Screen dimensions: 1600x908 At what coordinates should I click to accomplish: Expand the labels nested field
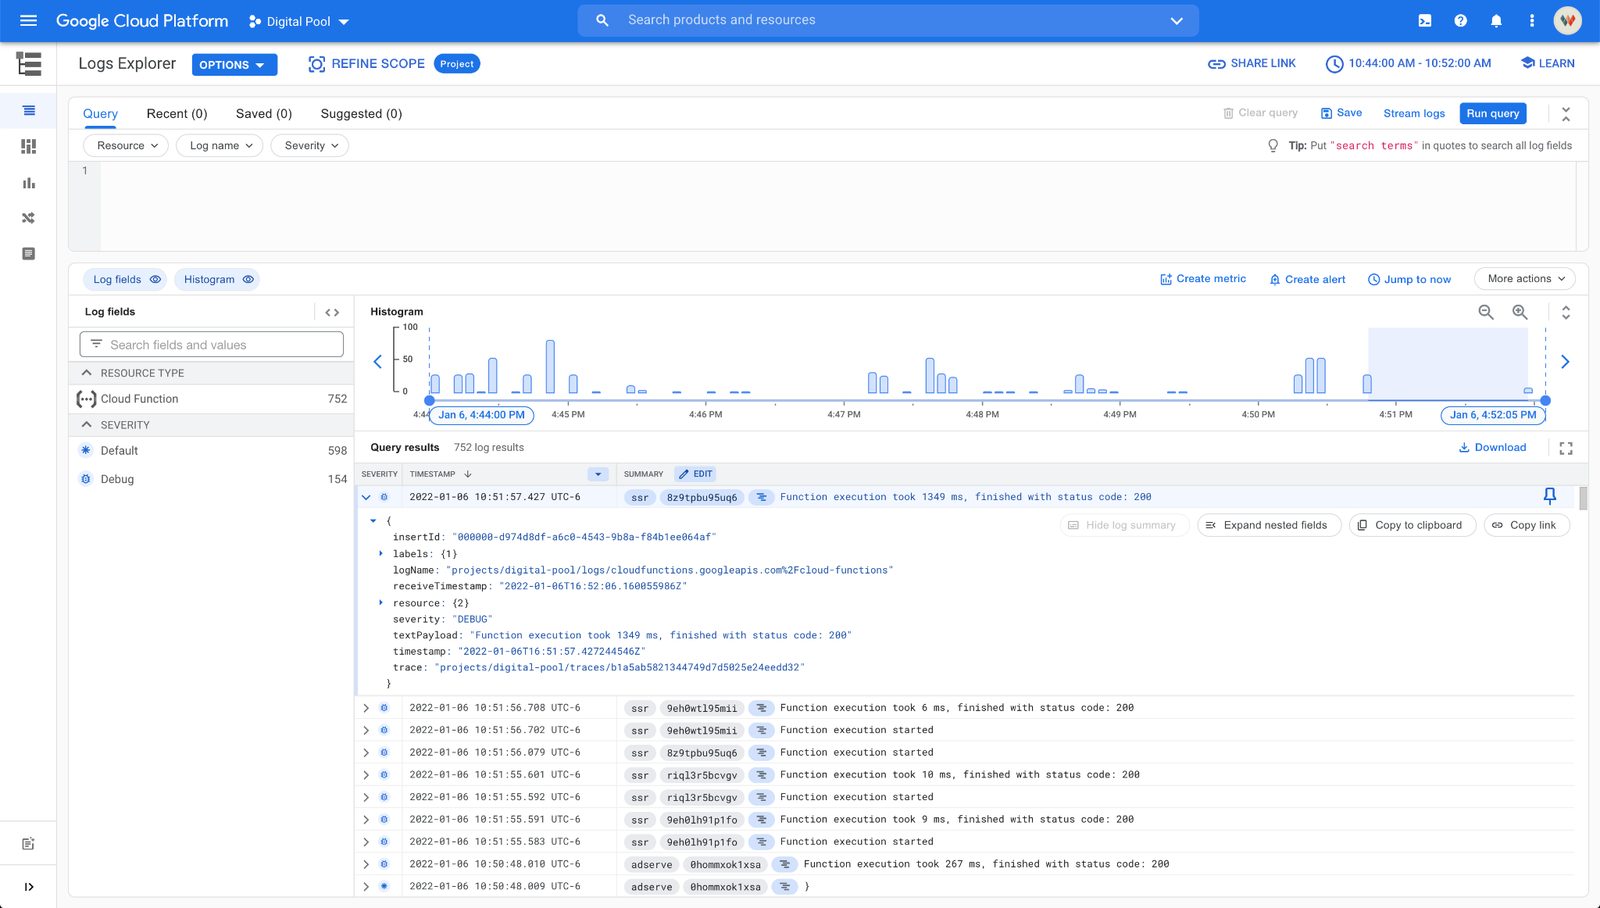[381, 553]
